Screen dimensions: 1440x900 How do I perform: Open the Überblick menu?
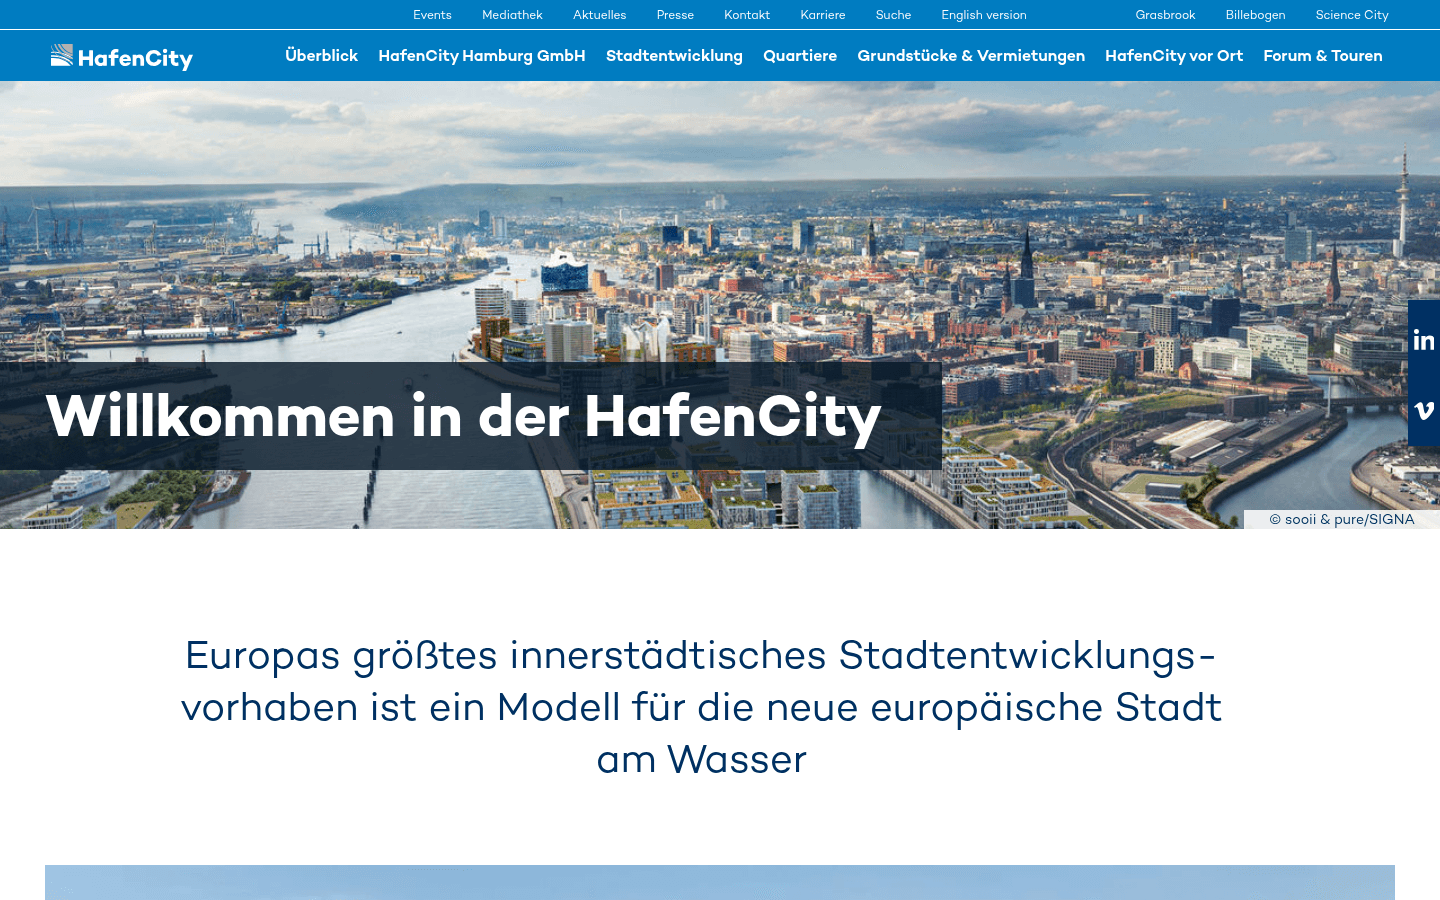[321, 56]
